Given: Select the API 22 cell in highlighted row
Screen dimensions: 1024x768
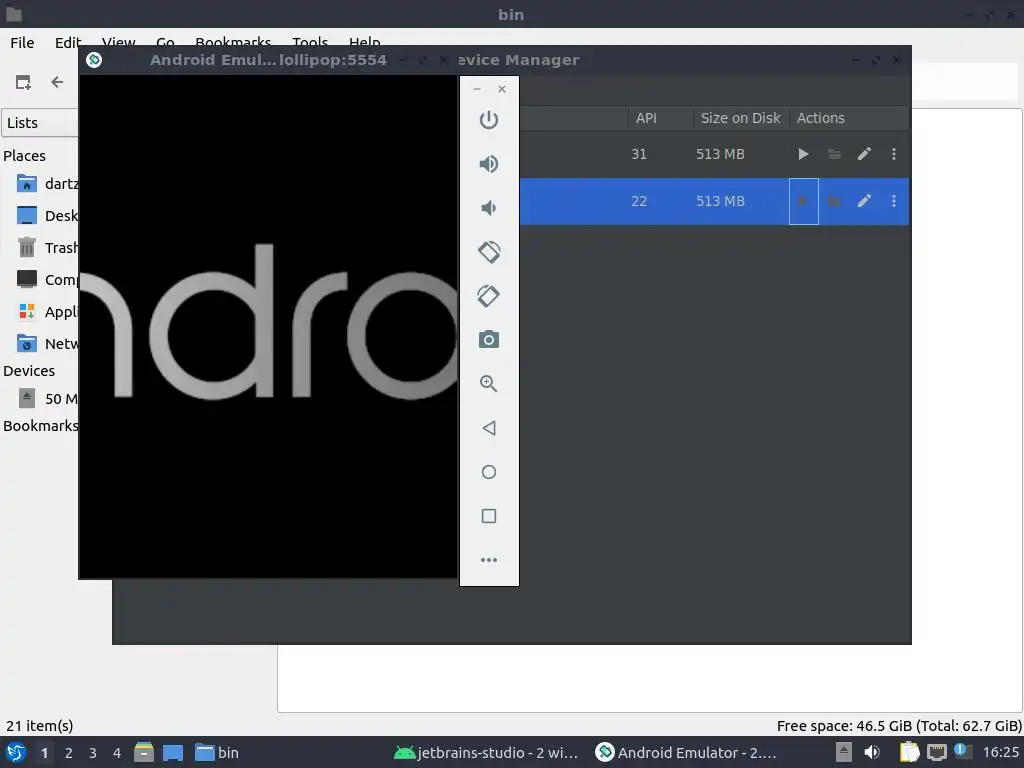Looking at the screenshot, I should (639, 201).
